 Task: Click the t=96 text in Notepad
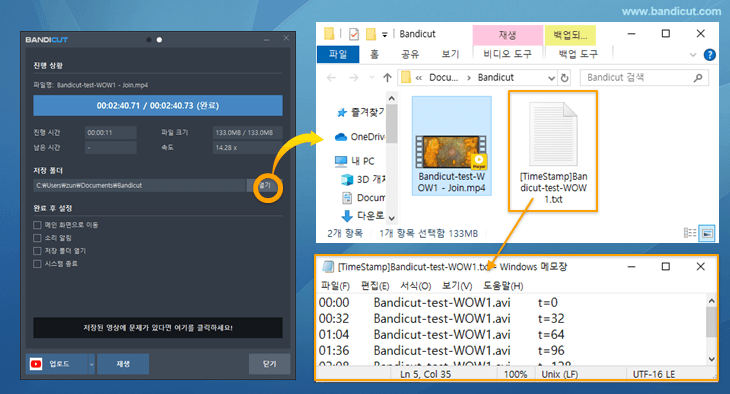551,351
